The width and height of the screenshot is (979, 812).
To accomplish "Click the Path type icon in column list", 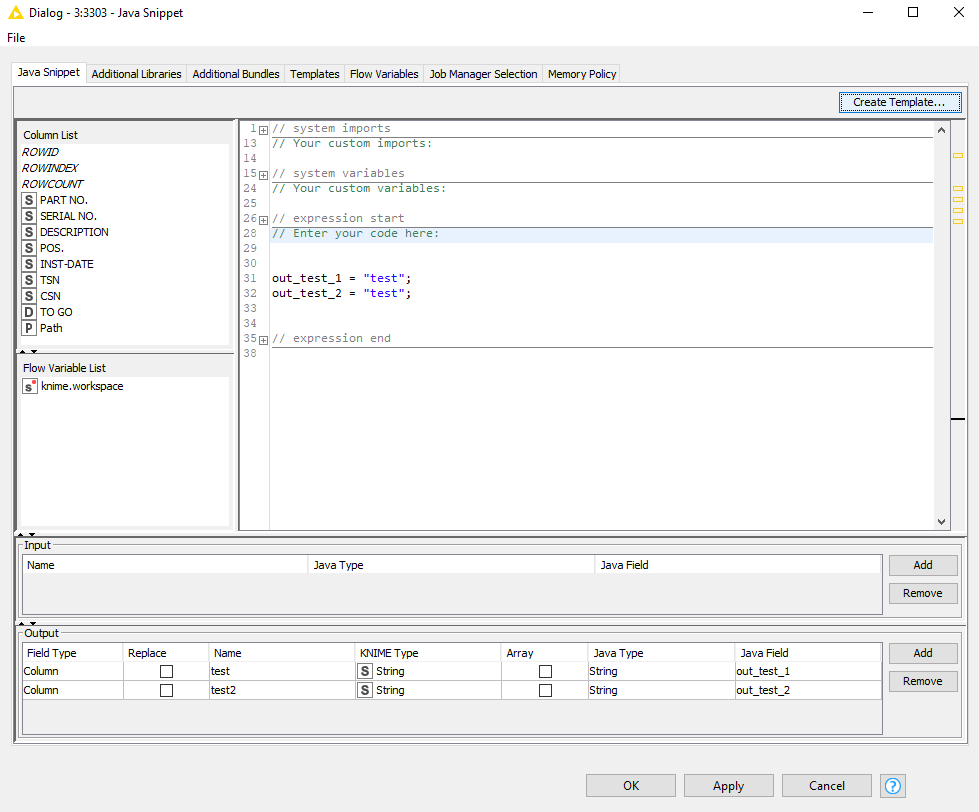I will 29,328.
